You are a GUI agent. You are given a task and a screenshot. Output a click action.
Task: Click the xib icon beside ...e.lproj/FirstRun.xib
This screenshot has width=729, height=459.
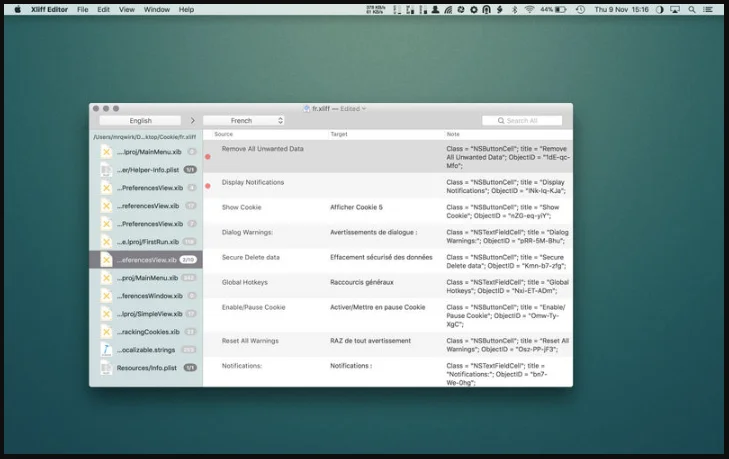pyautogui.click(x=106, y=242)
